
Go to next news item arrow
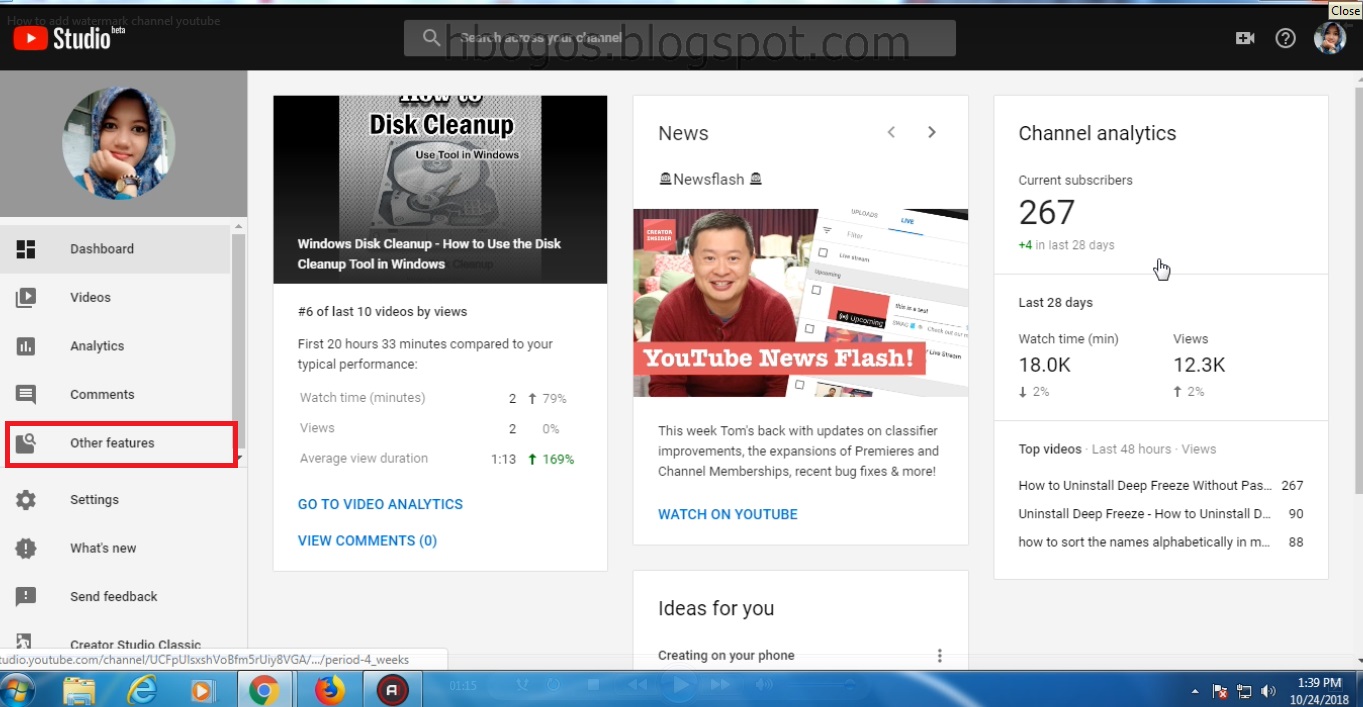point(931,132)
